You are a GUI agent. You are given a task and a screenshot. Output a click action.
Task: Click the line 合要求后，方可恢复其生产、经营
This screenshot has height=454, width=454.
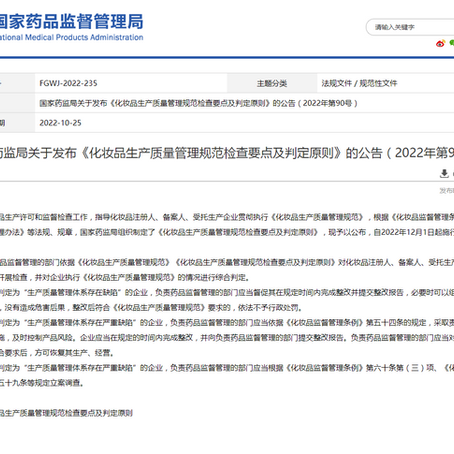click(x=58, y=353)
